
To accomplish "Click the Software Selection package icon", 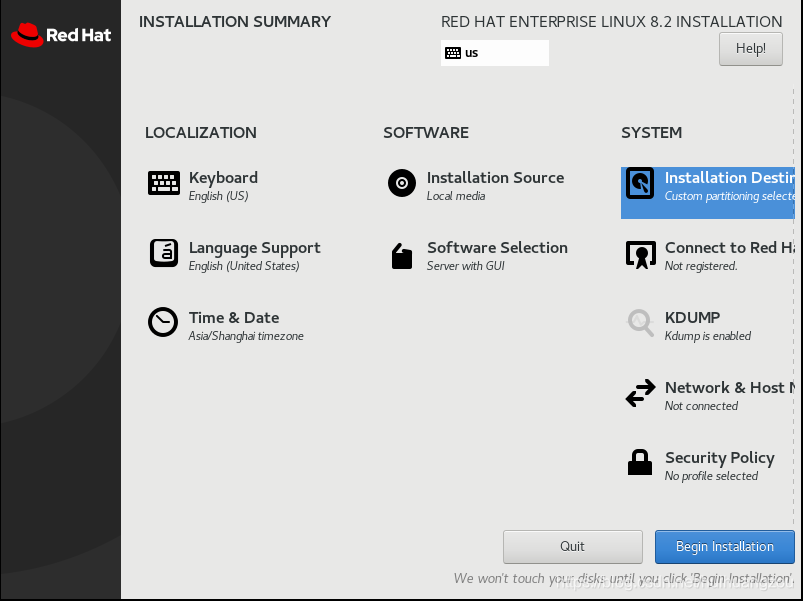I will click(x=402, y=255).
